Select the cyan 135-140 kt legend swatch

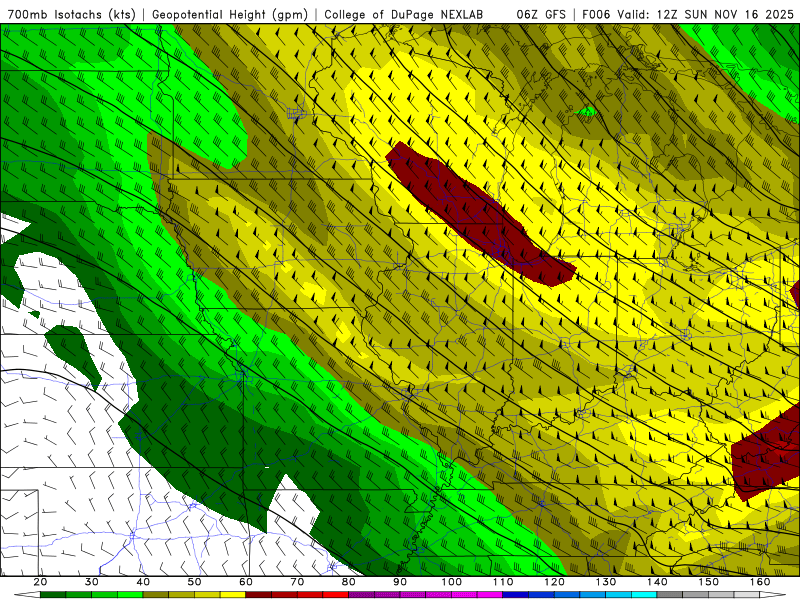point(644,595)
